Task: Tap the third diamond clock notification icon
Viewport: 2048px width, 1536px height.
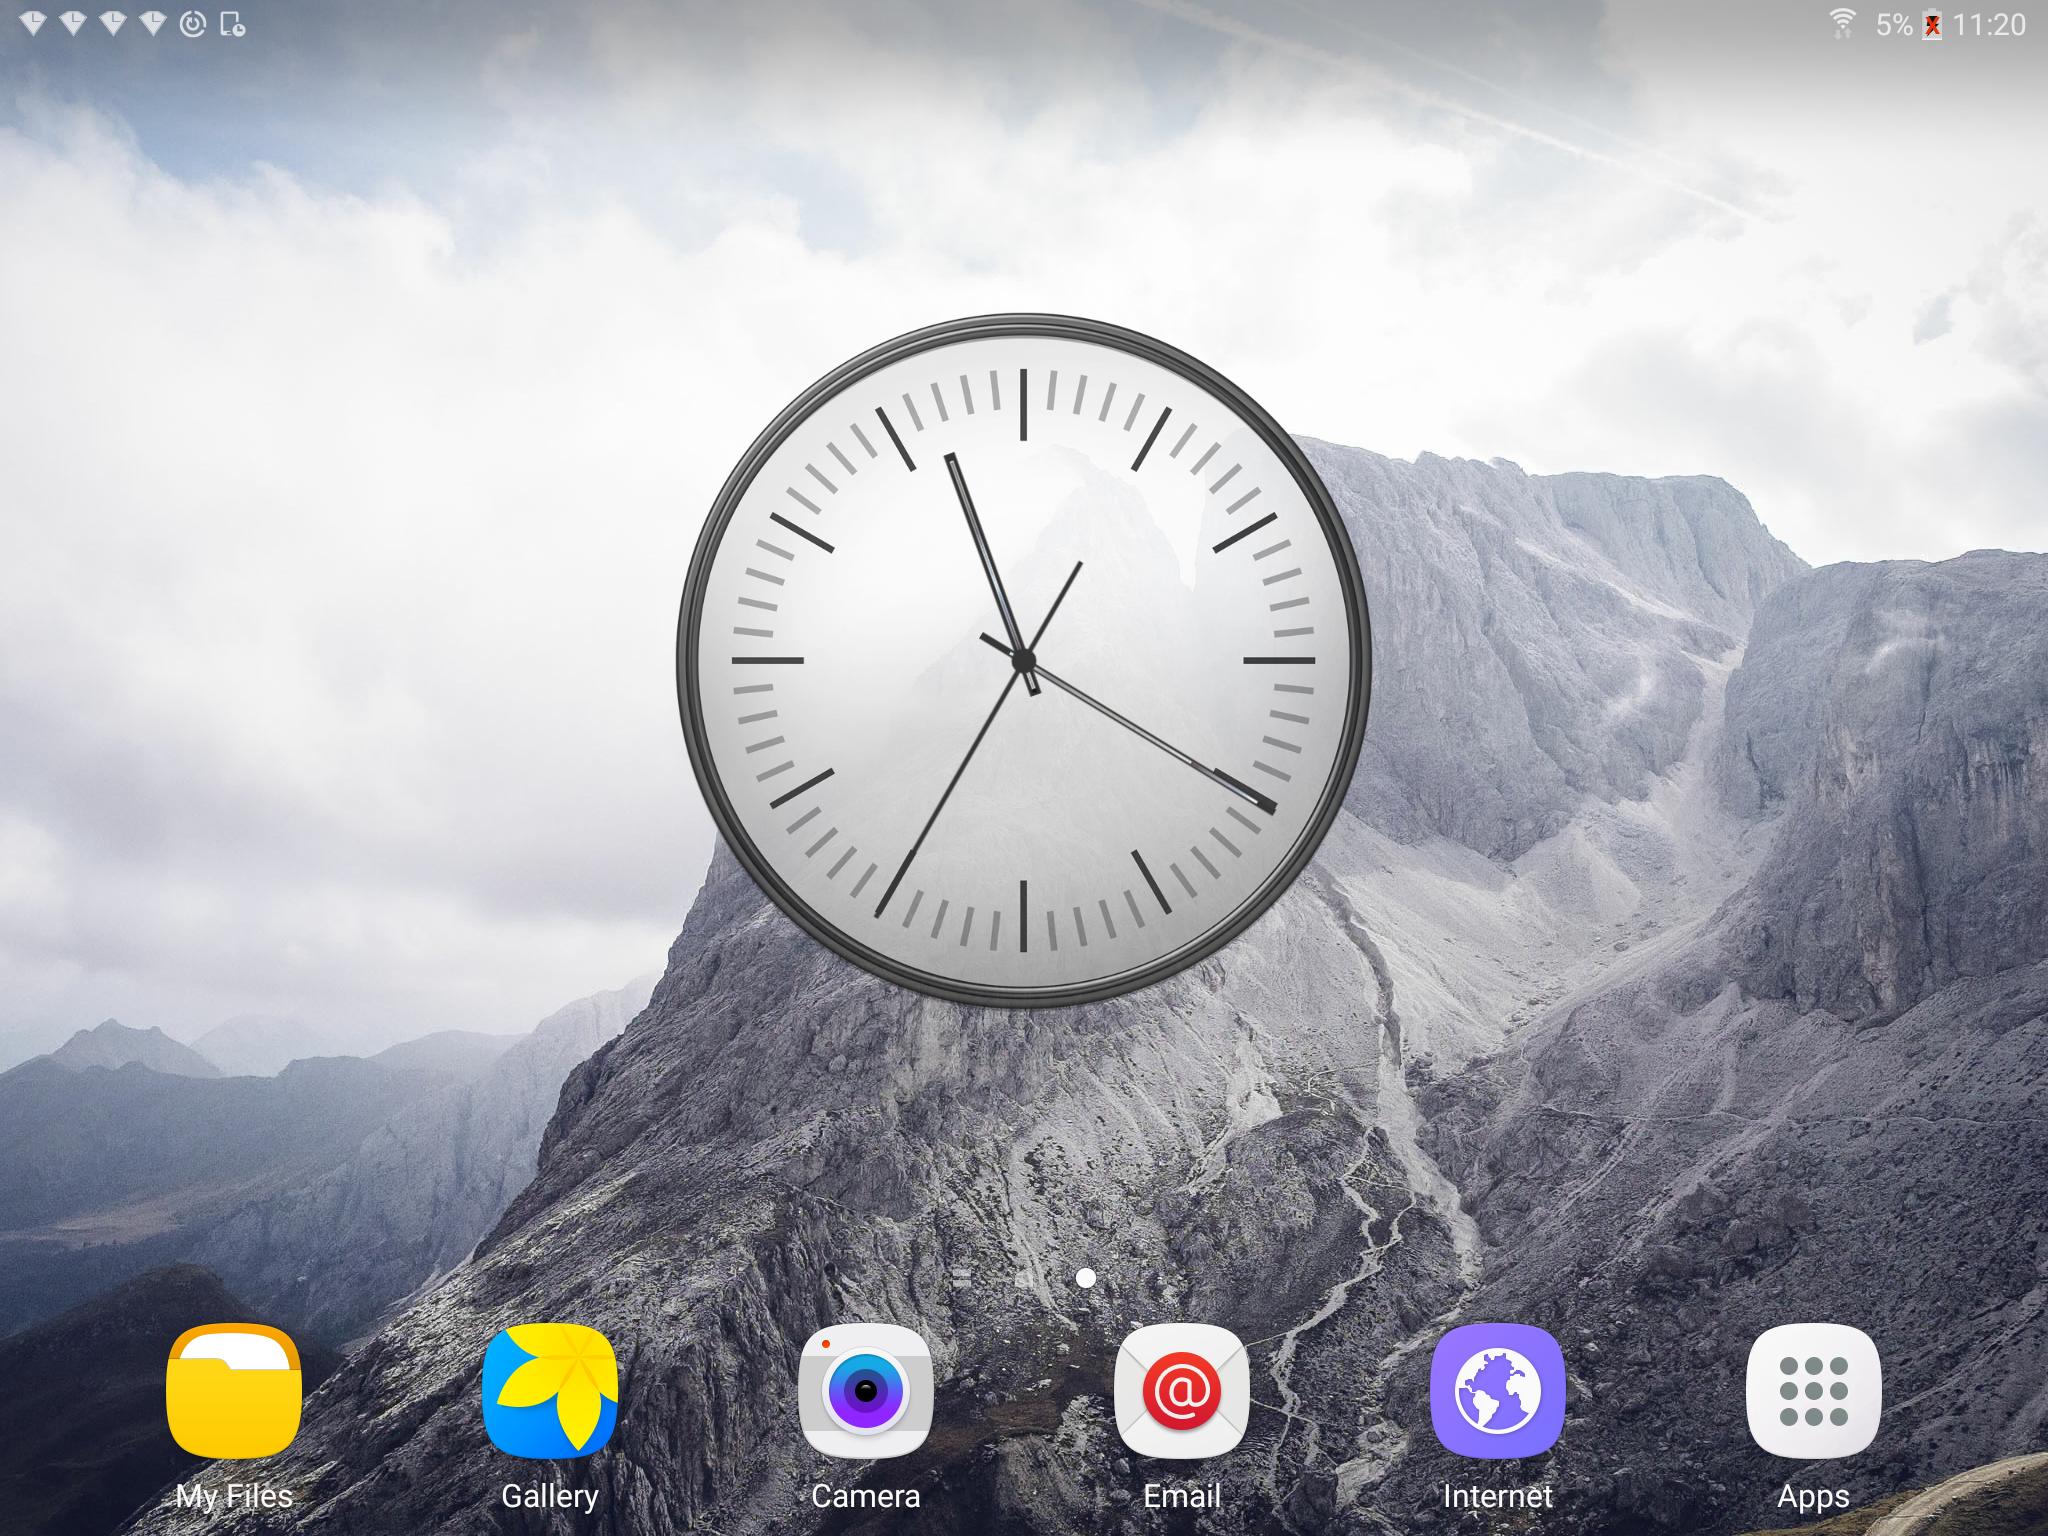Action: pyautogui.click(x=113, y=24)
